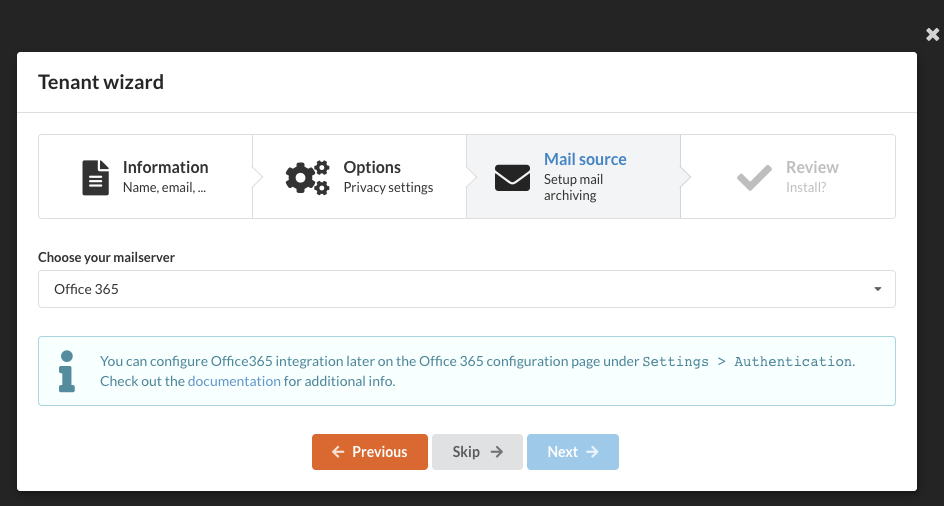Click the right arrow icon on Next button
The image size is (944, 506).
coord(592,452)
